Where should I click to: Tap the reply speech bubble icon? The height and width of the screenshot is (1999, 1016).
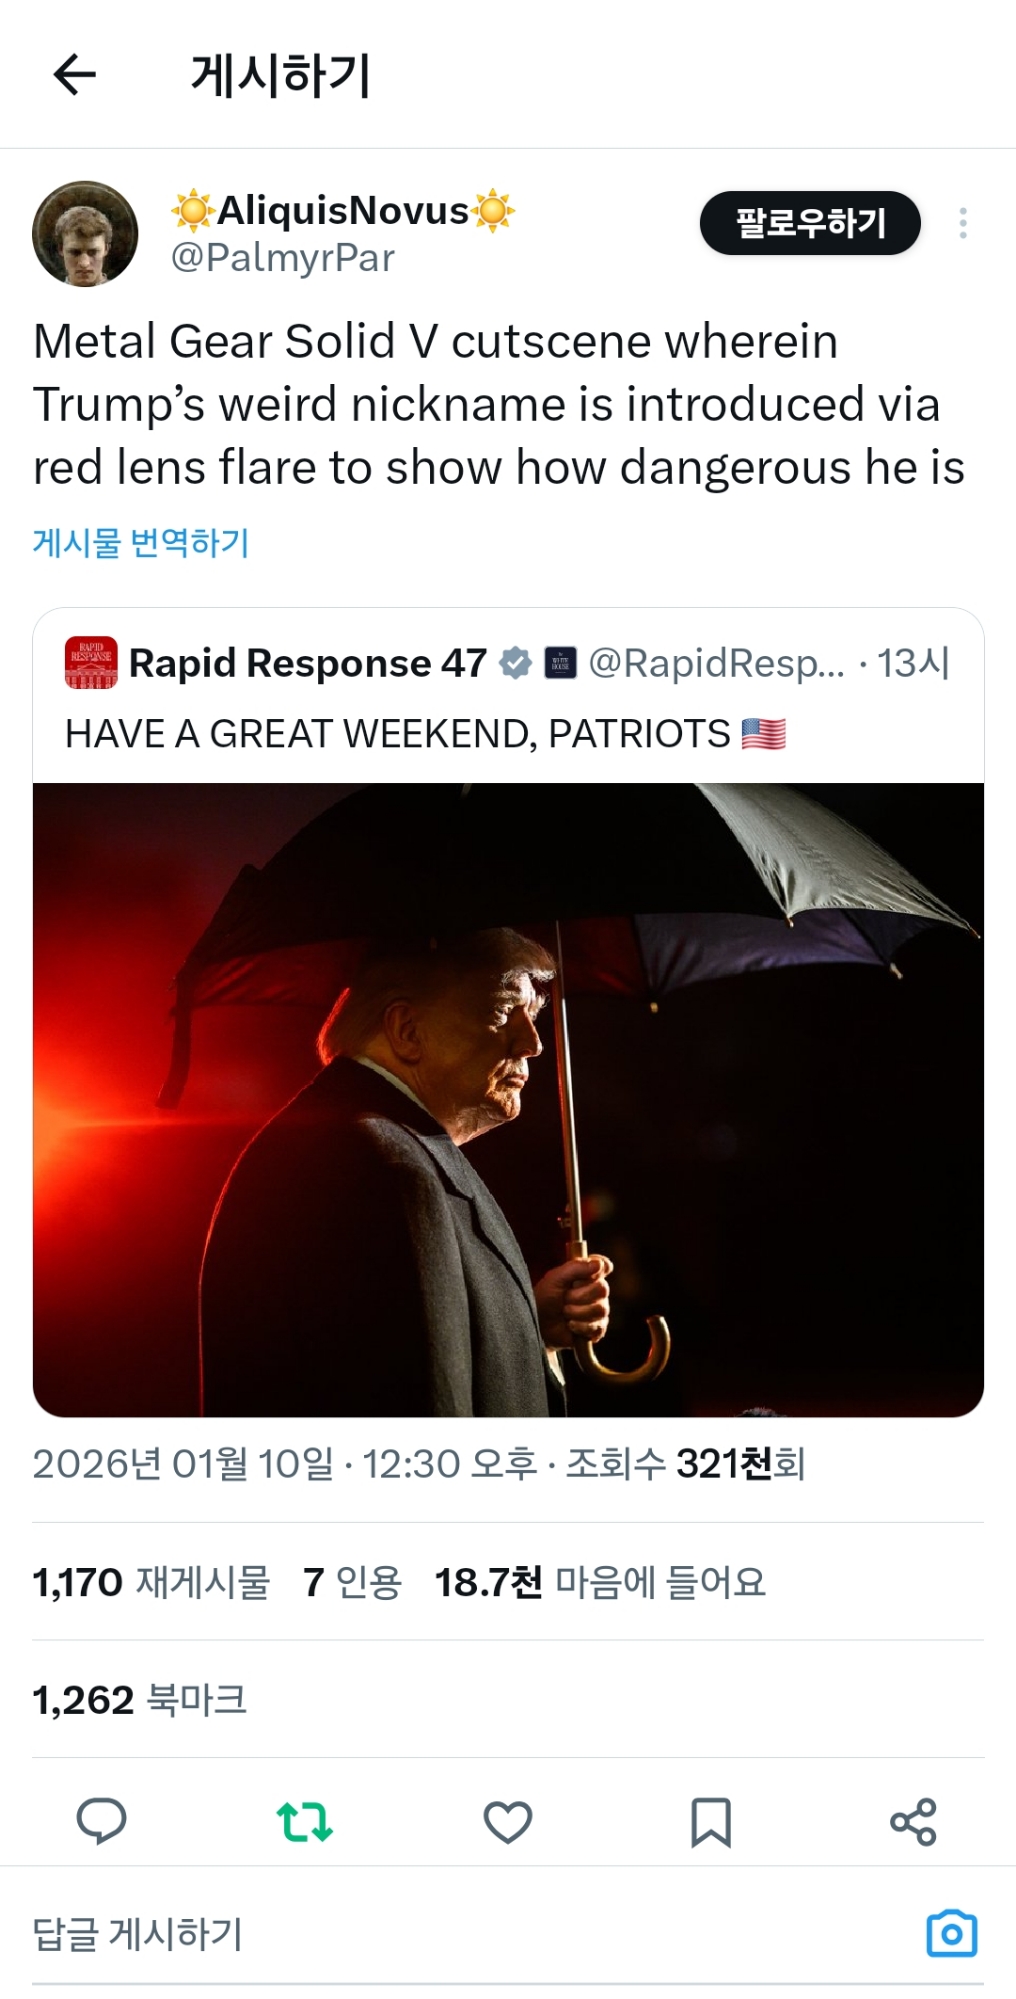click(102, 1821)
